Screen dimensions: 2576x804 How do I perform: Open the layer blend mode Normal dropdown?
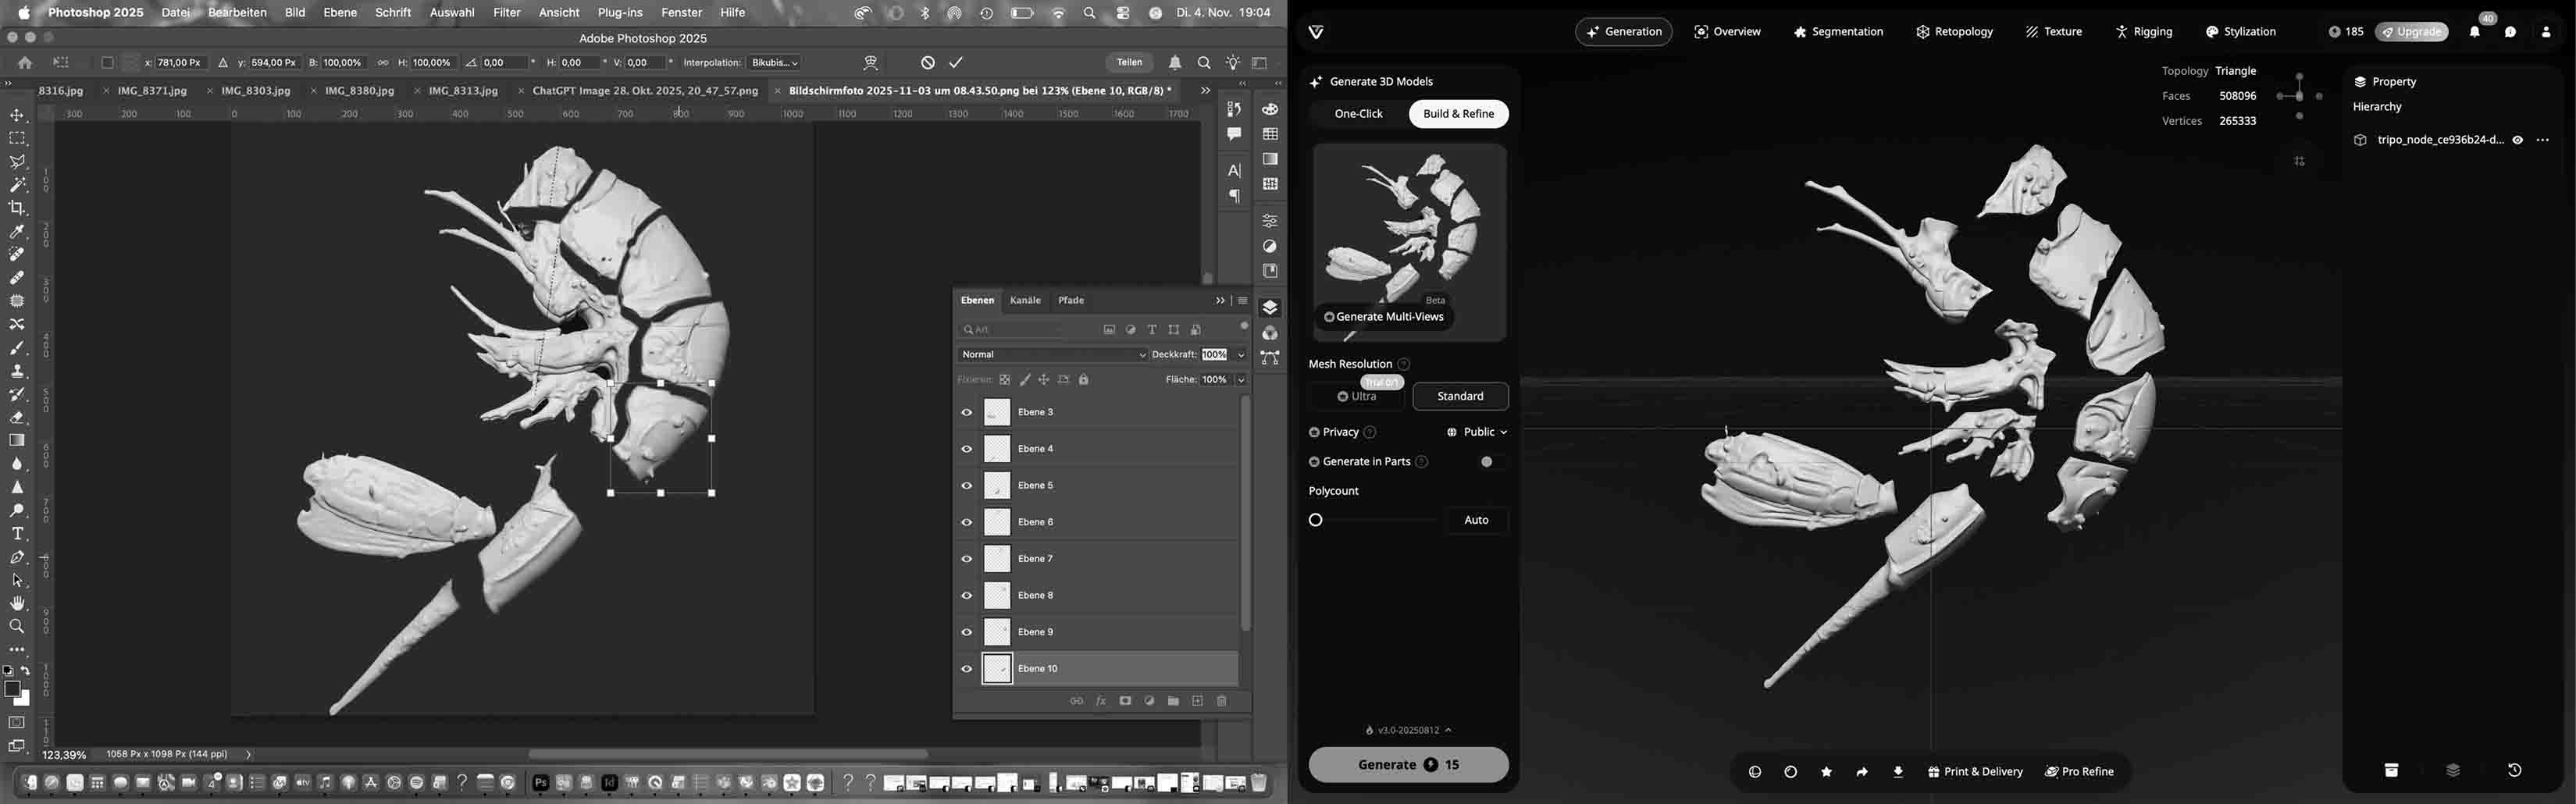tap(1051, 355)
